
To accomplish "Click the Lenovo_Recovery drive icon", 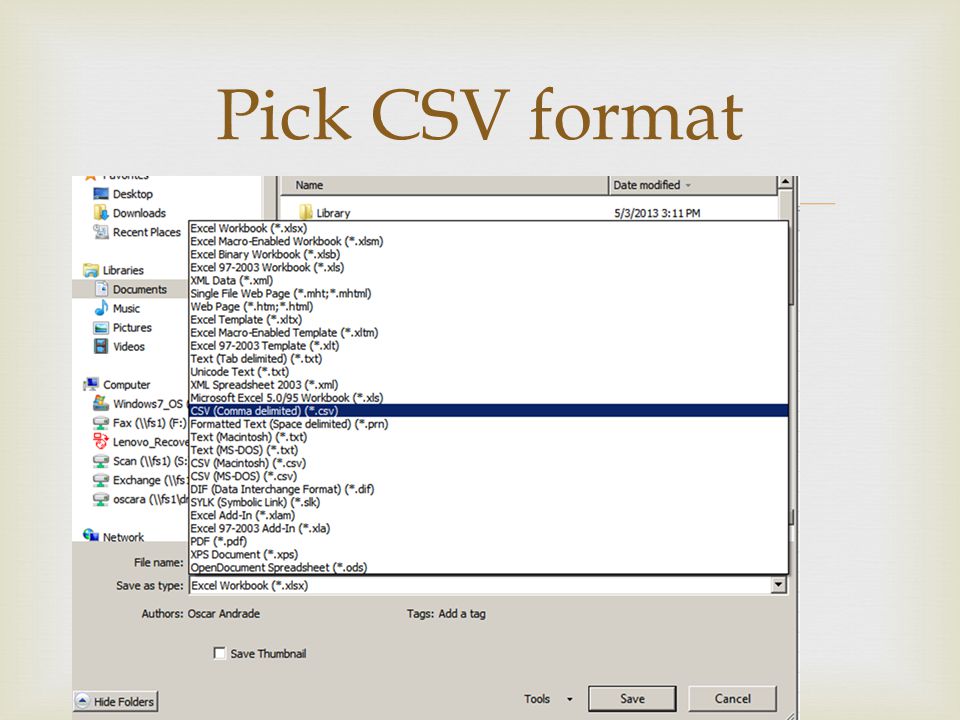I will 101,441.
